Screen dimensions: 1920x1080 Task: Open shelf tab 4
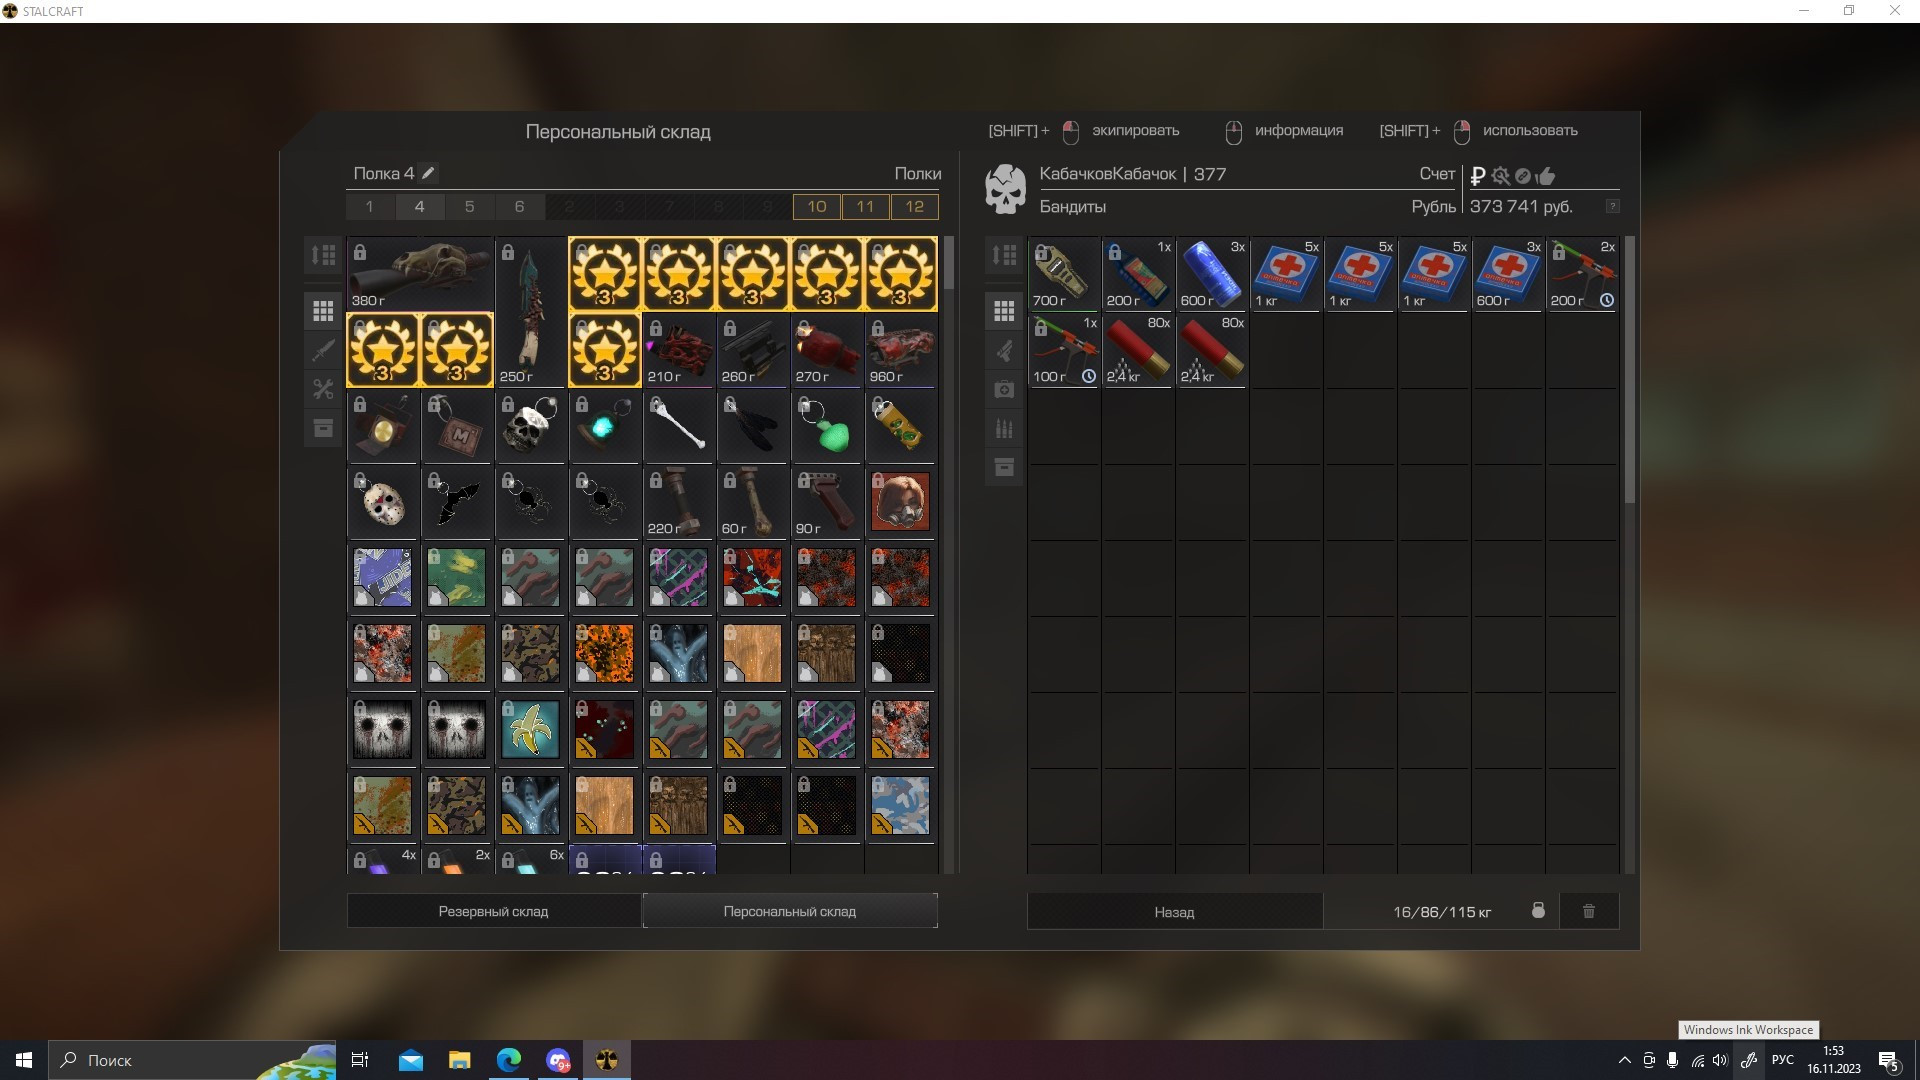tap(420, 206)
